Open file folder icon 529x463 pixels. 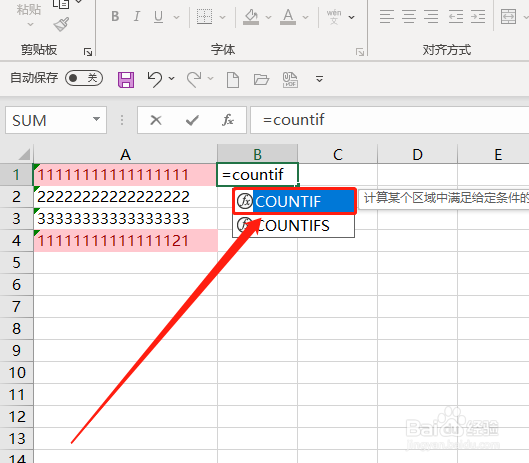pyautogui.click(x=261, y=80)
